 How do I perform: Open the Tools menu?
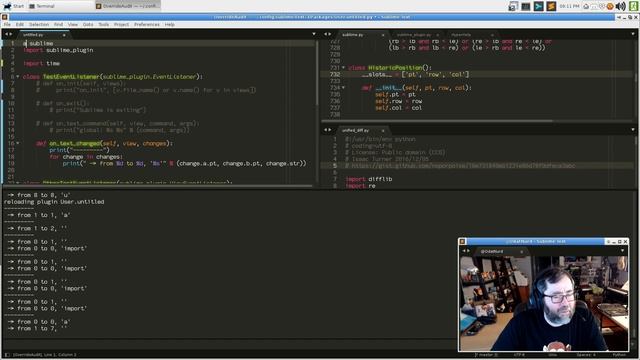(104, 24)
